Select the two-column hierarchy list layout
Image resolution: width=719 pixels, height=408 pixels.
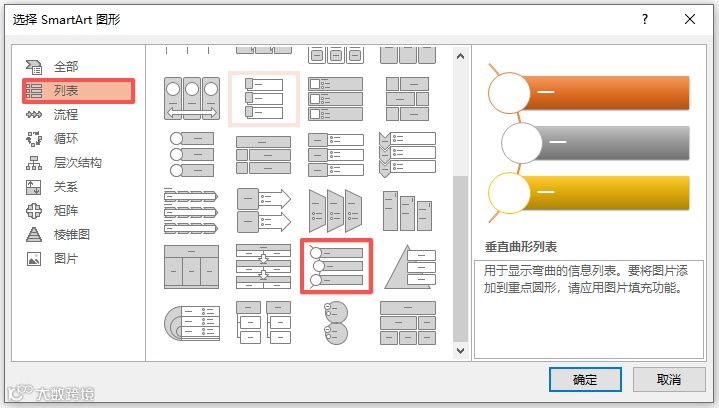[x=264, y=322]
